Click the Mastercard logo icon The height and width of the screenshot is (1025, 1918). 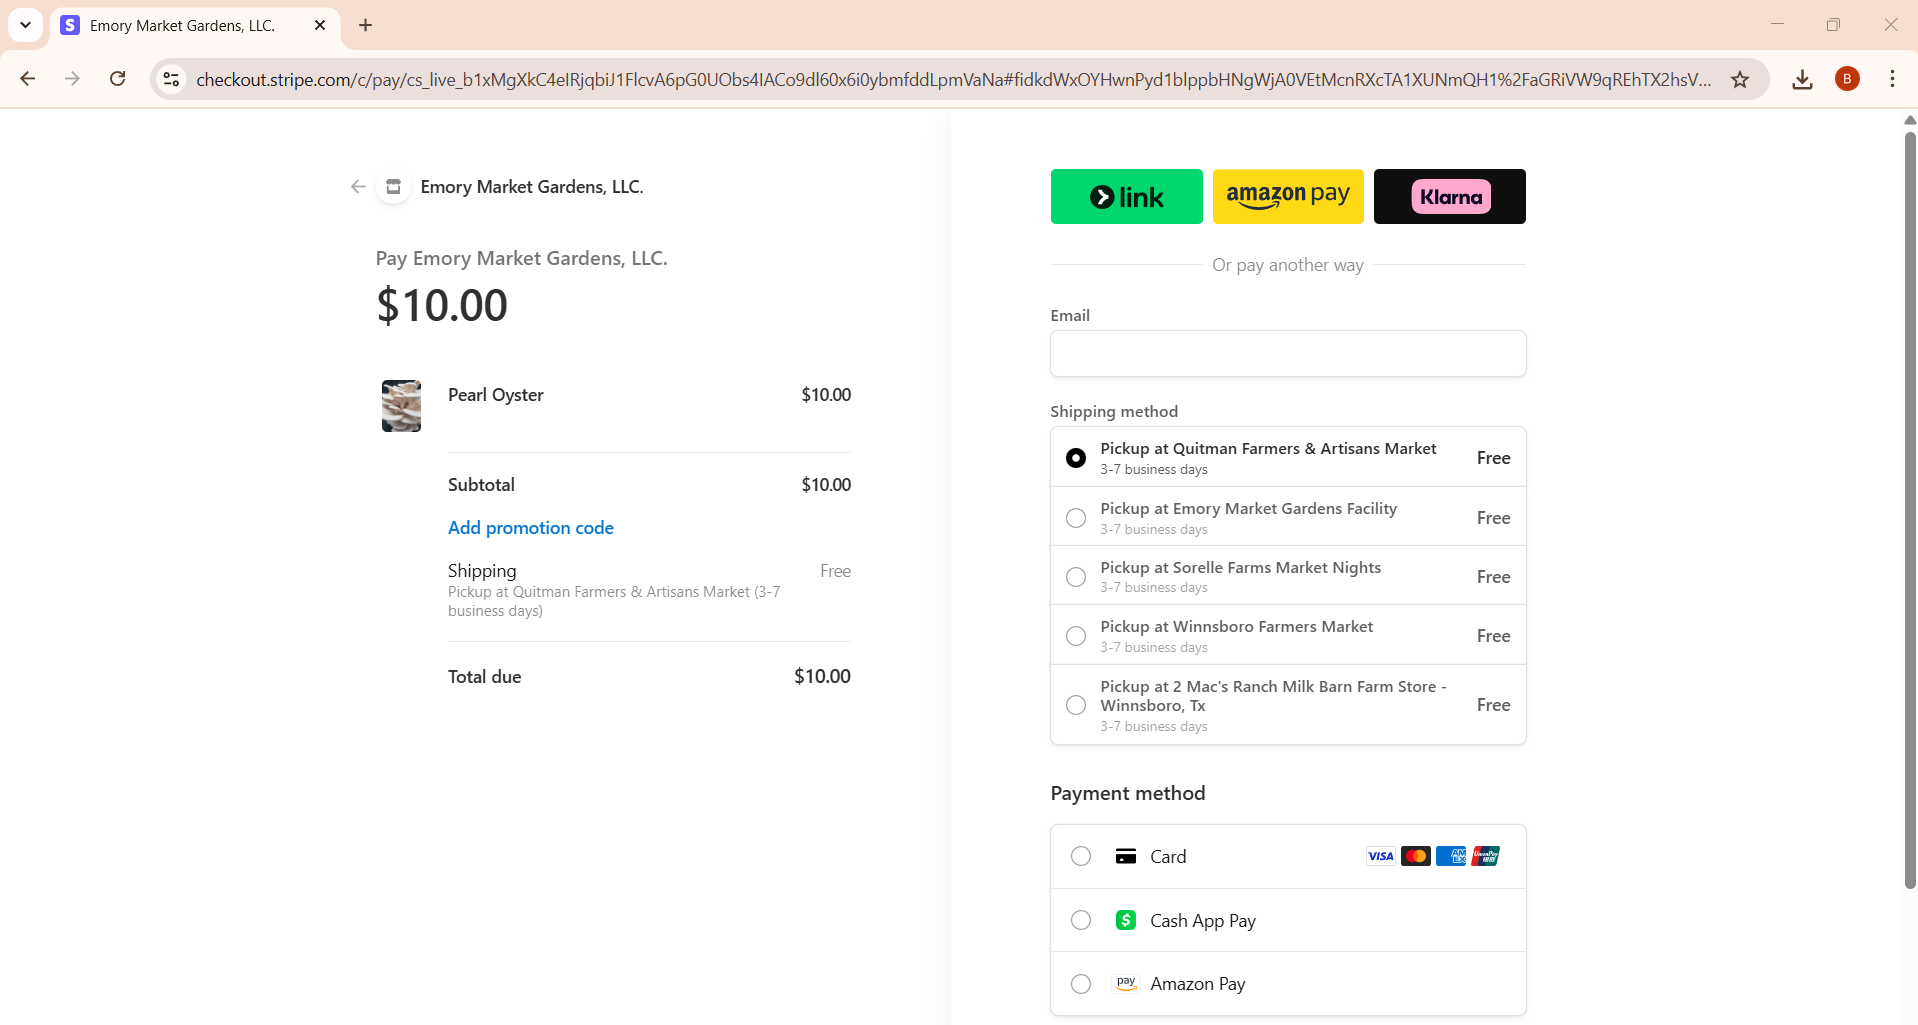(x=1416, y=856)
